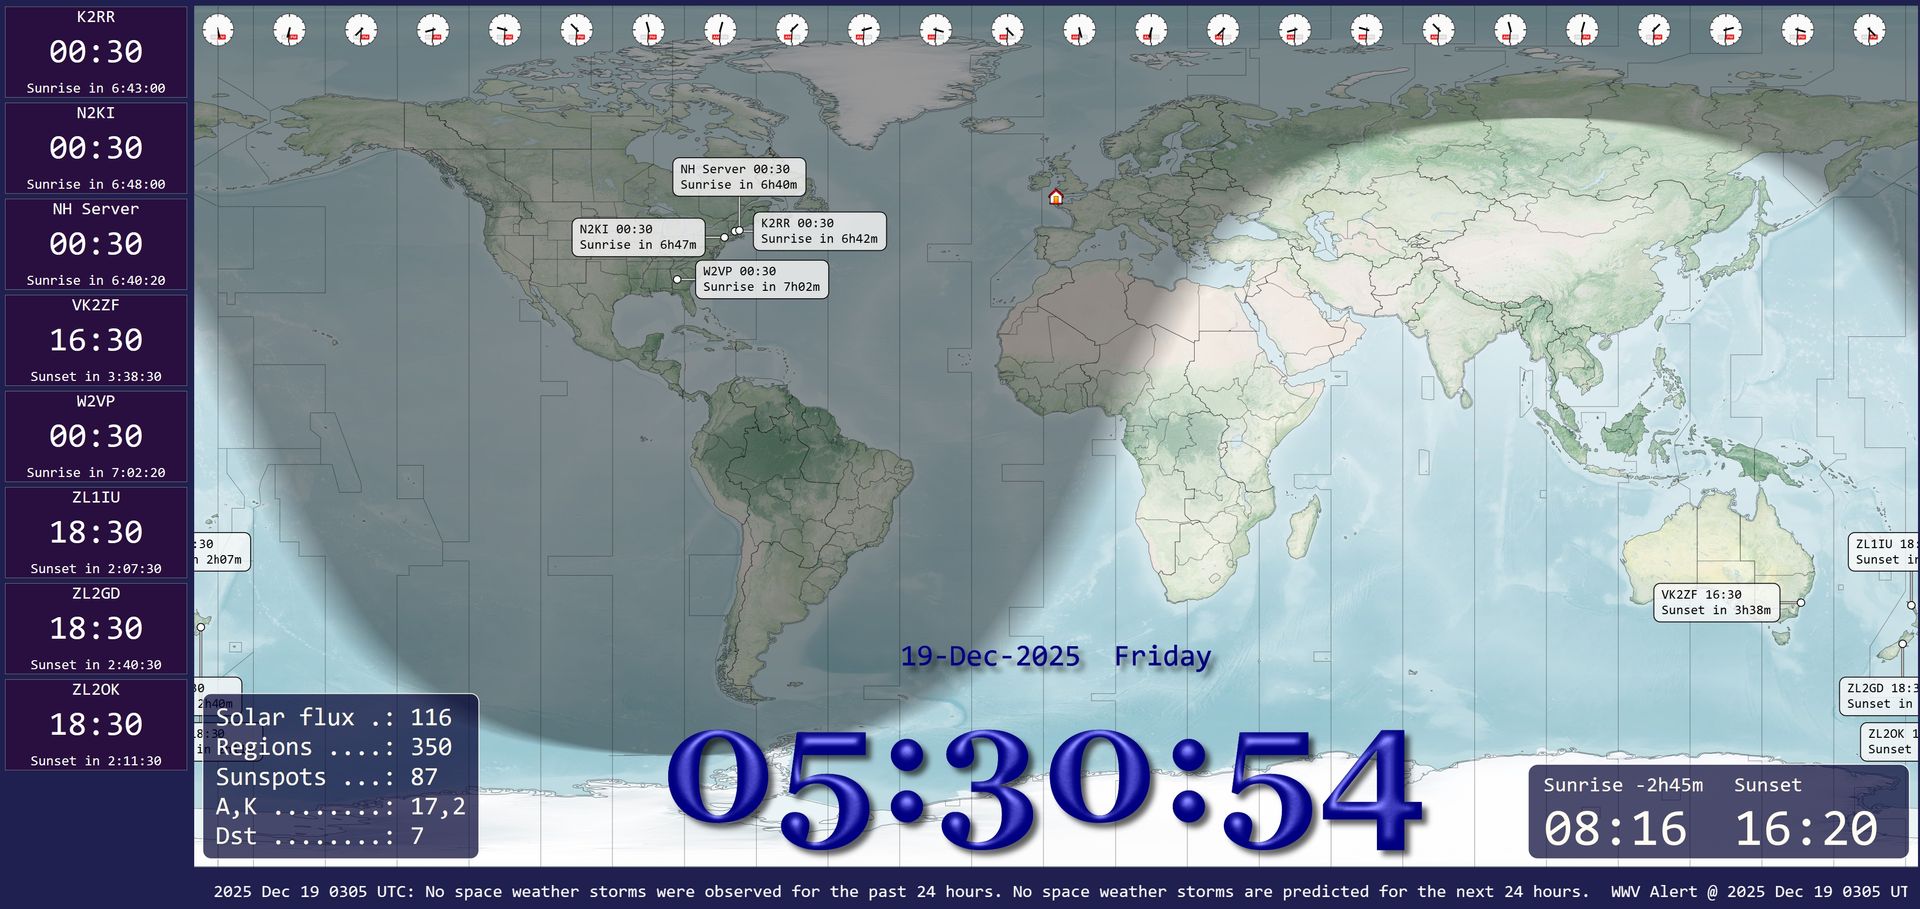Open the ZL1IU 18:30 sidebar clock panel
Screen dimensions: 1920x909
click(x=96, y=532)
